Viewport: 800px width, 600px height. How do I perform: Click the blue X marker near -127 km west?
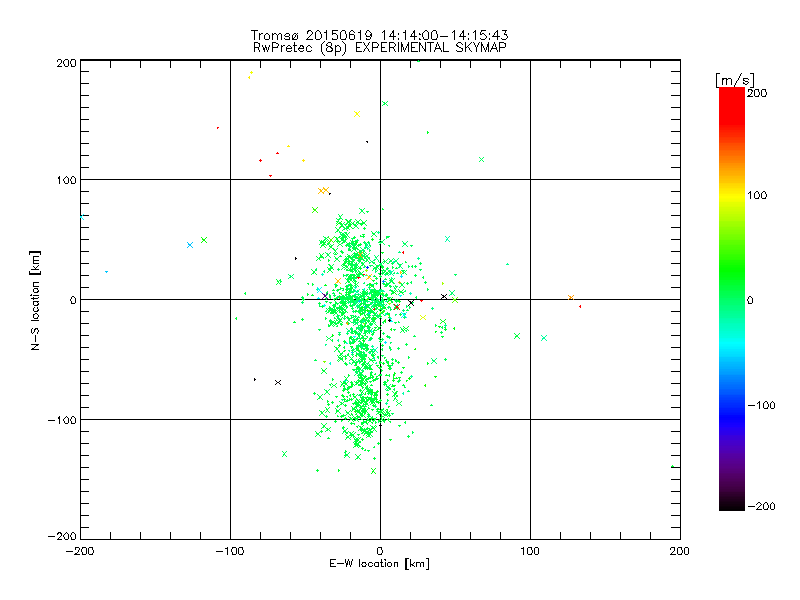190,245
